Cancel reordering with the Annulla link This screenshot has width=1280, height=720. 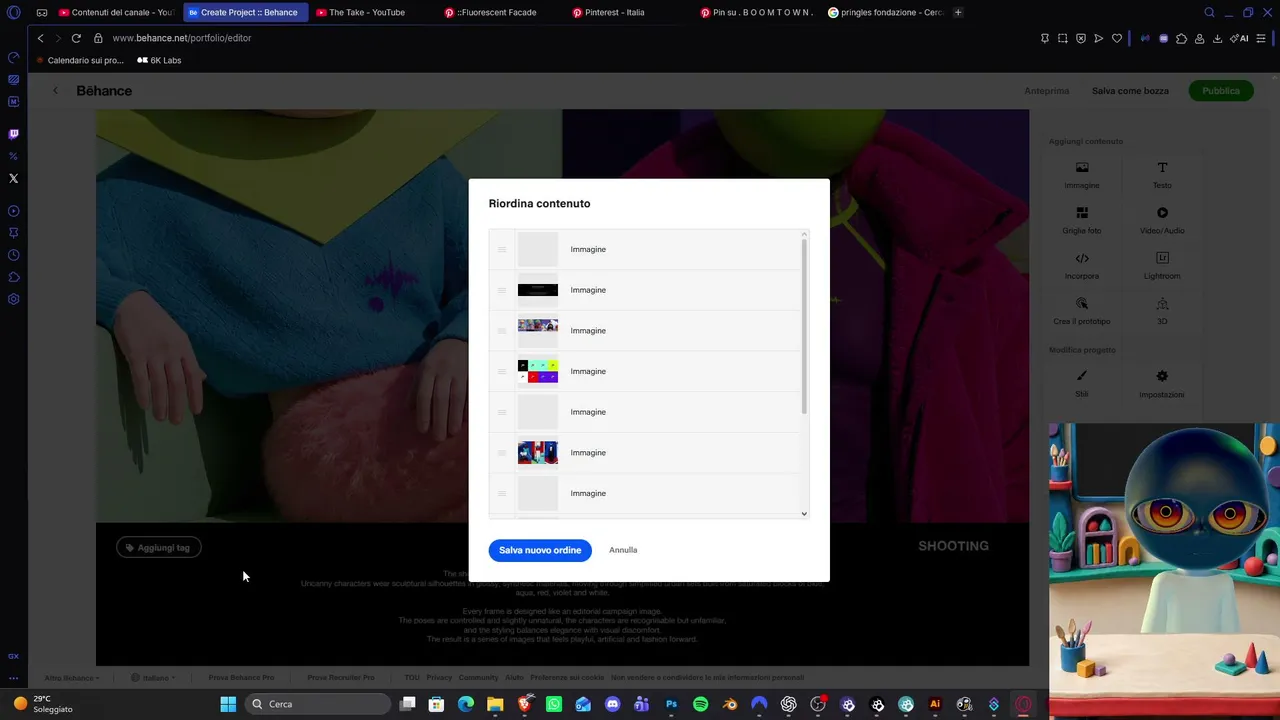click(x=623, y=550)
